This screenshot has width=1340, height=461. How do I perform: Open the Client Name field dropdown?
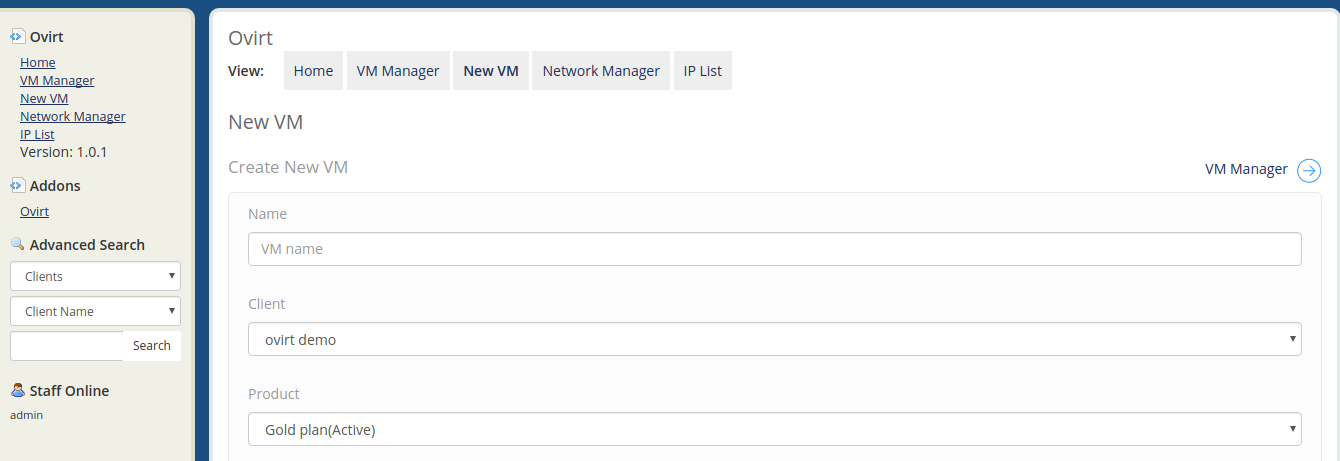click(x=95, y=311)
